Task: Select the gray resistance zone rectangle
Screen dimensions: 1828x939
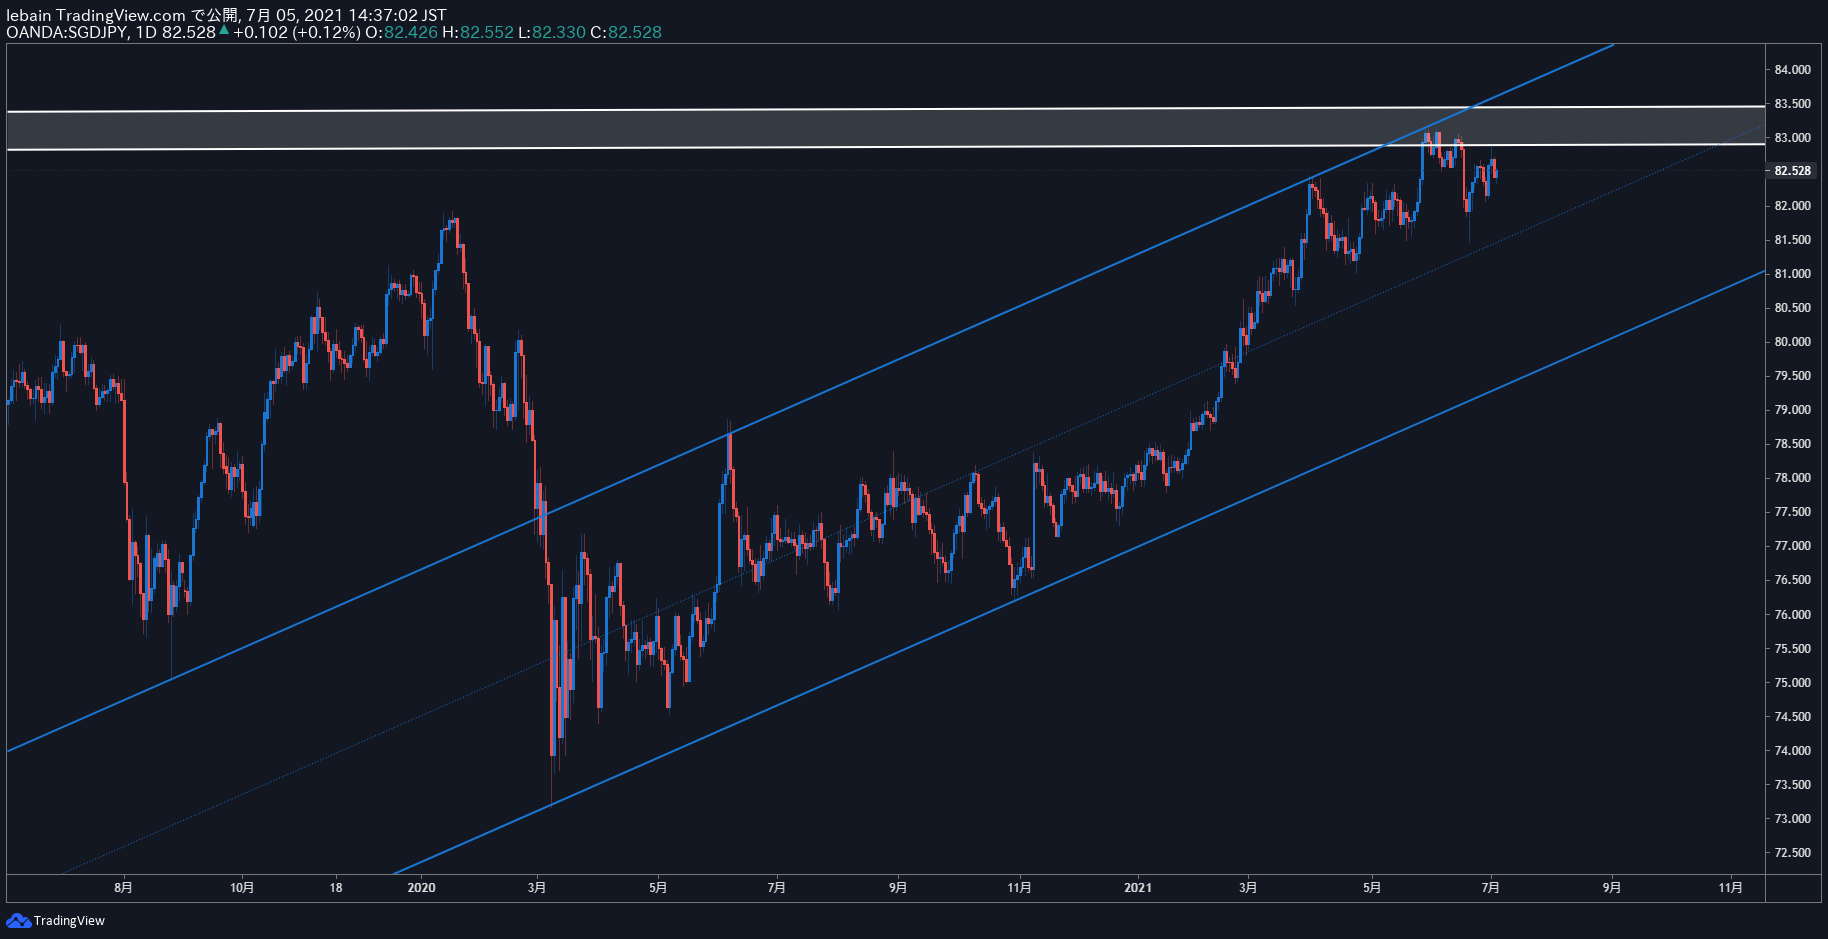Action: (886, 129)
